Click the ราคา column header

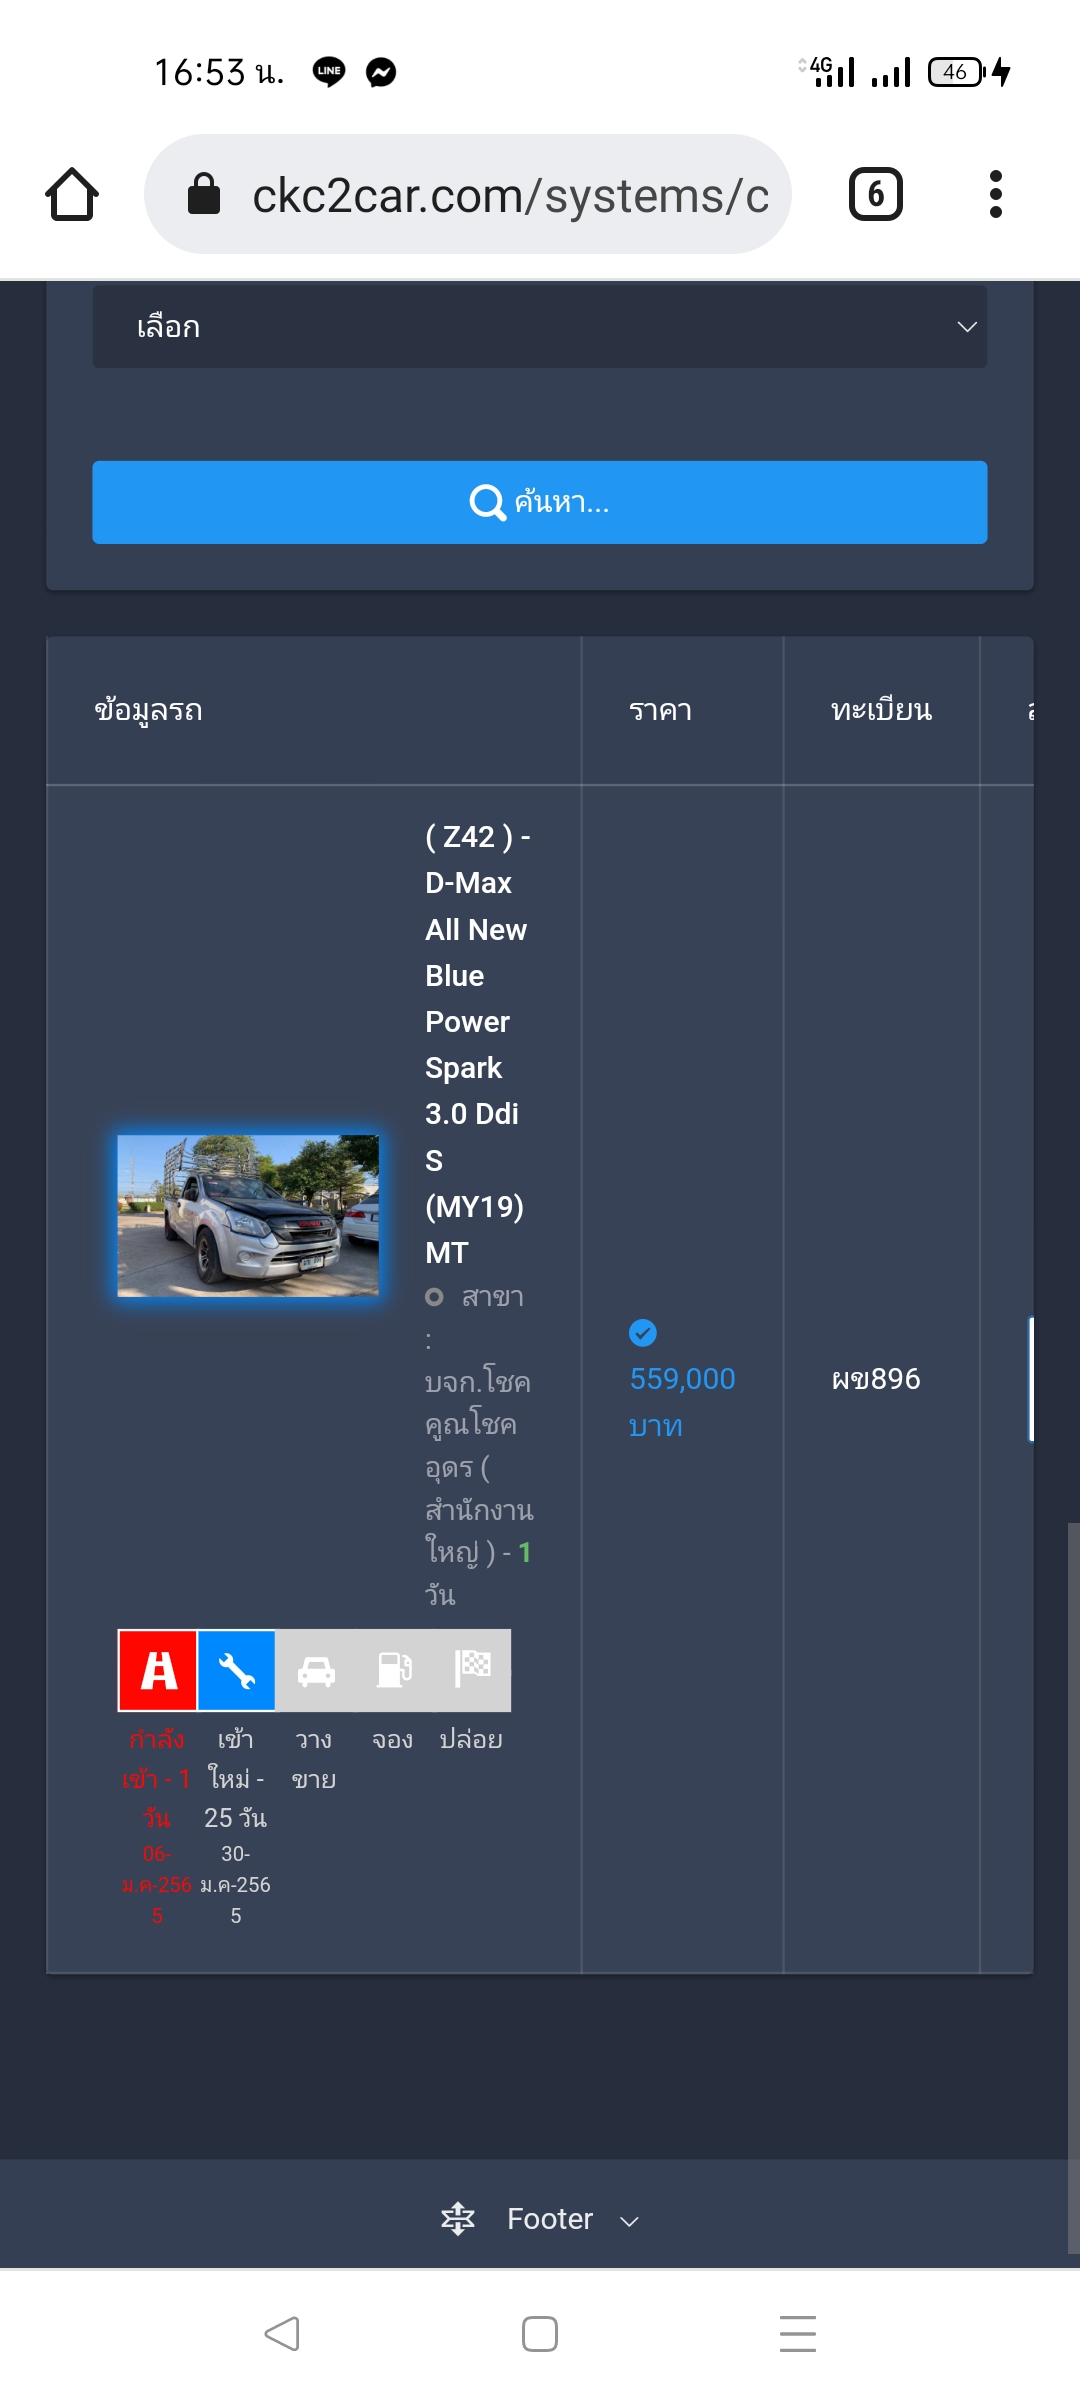661,710
